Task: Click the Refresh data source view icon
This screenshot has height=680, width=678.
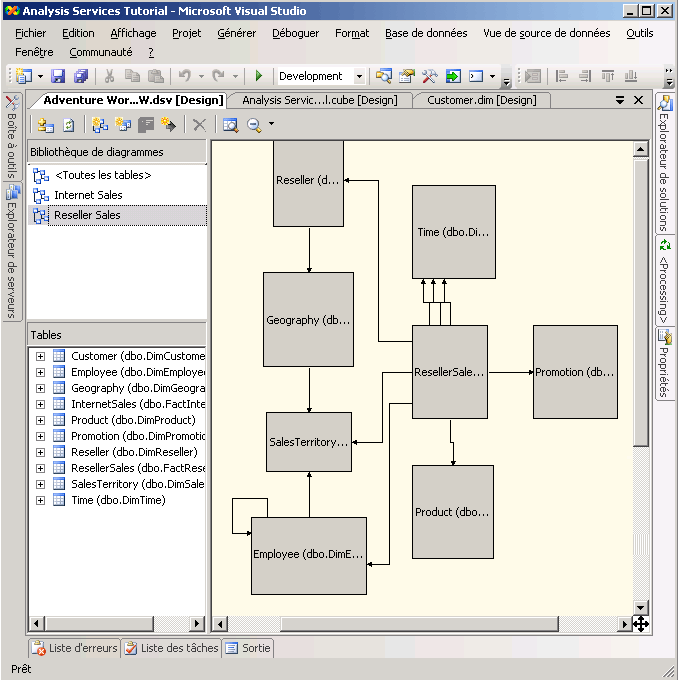Action: [x=69, y=125]
